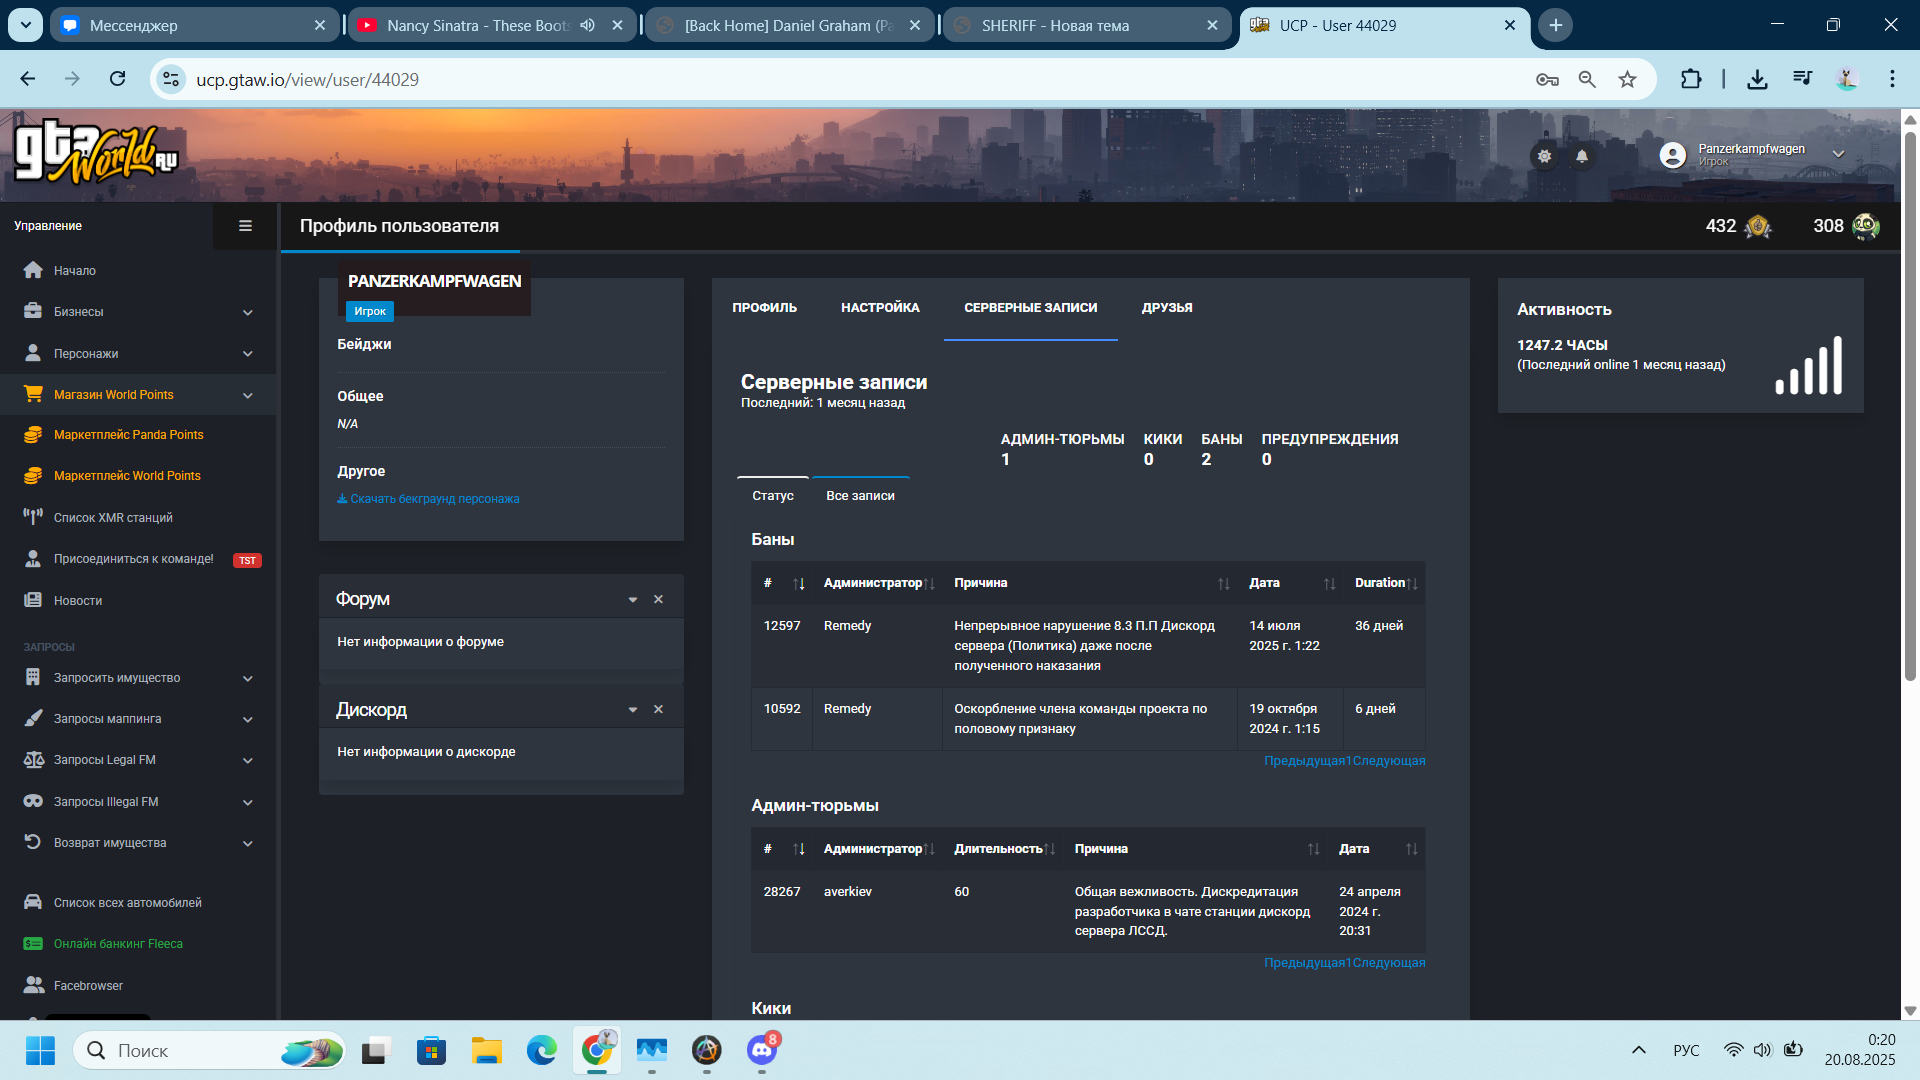The width and height of the screenshot is (1920, 1080).
Task: Click the Запросить имущество building icon
Action: 33,677
